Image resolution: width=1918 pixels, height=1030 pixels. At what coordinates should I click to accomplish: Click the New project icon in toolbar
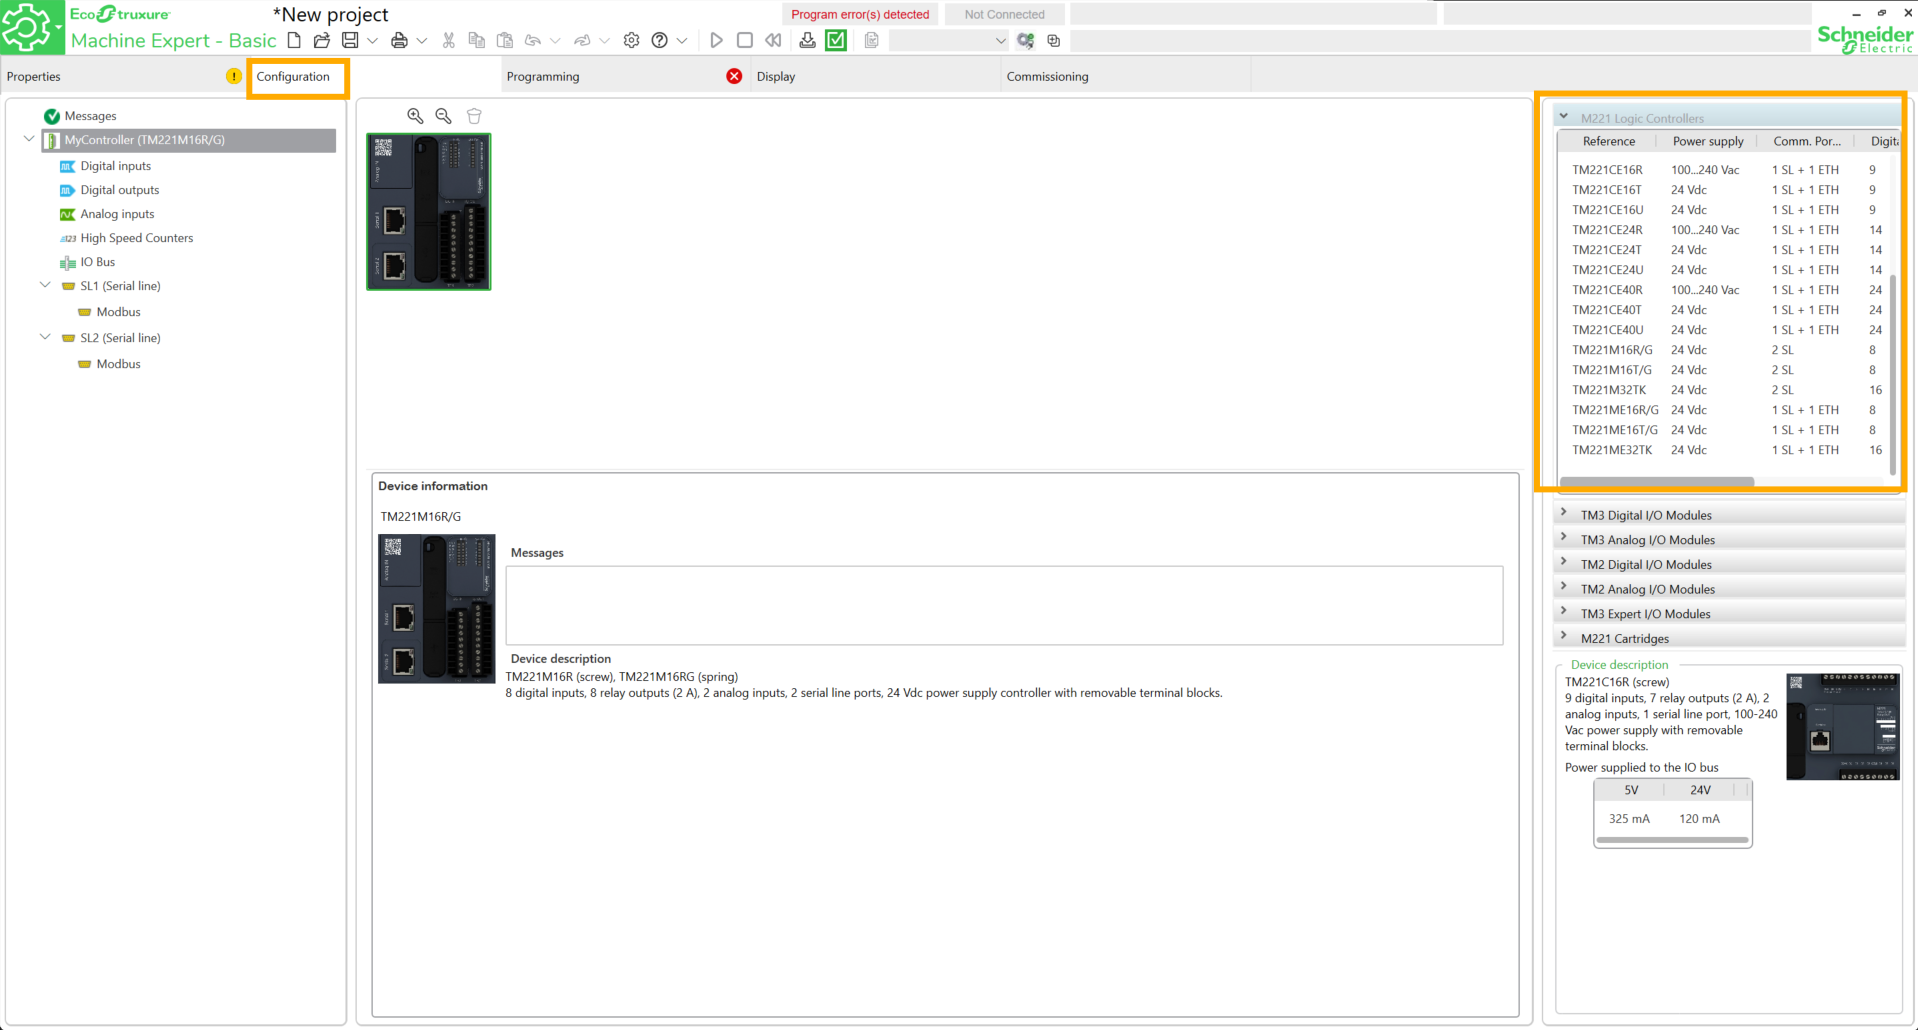(x=294, y=40)
